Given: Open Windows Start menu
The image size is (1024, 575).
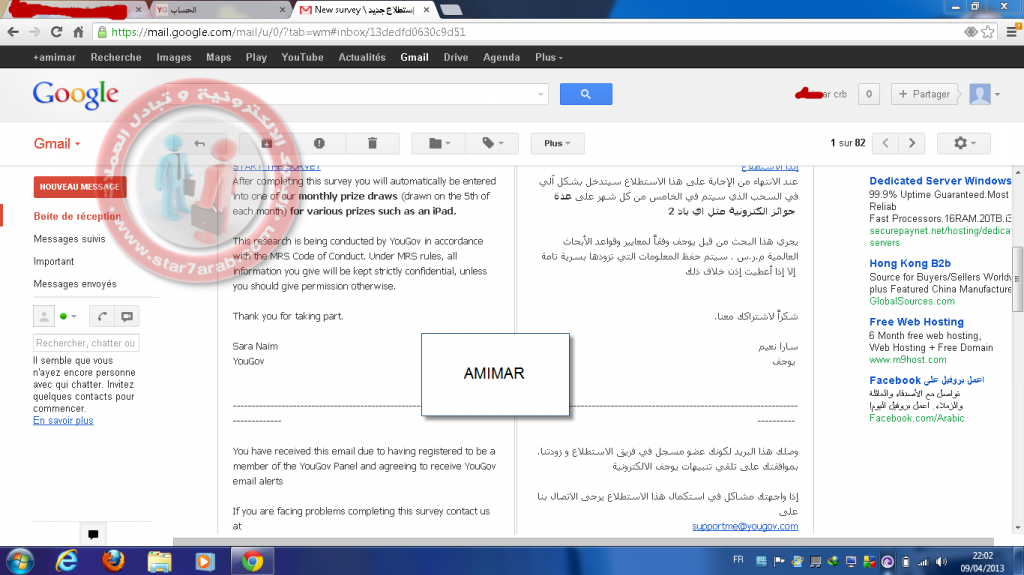Looking at the screenshot, I should tap(20, 561).
